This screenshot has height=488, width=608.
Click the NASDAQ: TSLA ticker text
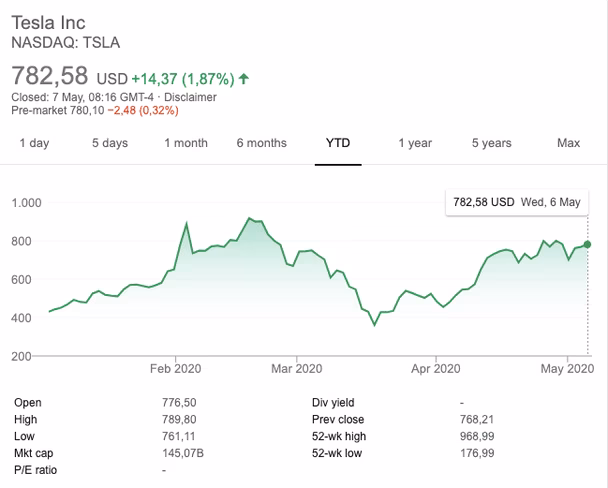coord(66,43)
